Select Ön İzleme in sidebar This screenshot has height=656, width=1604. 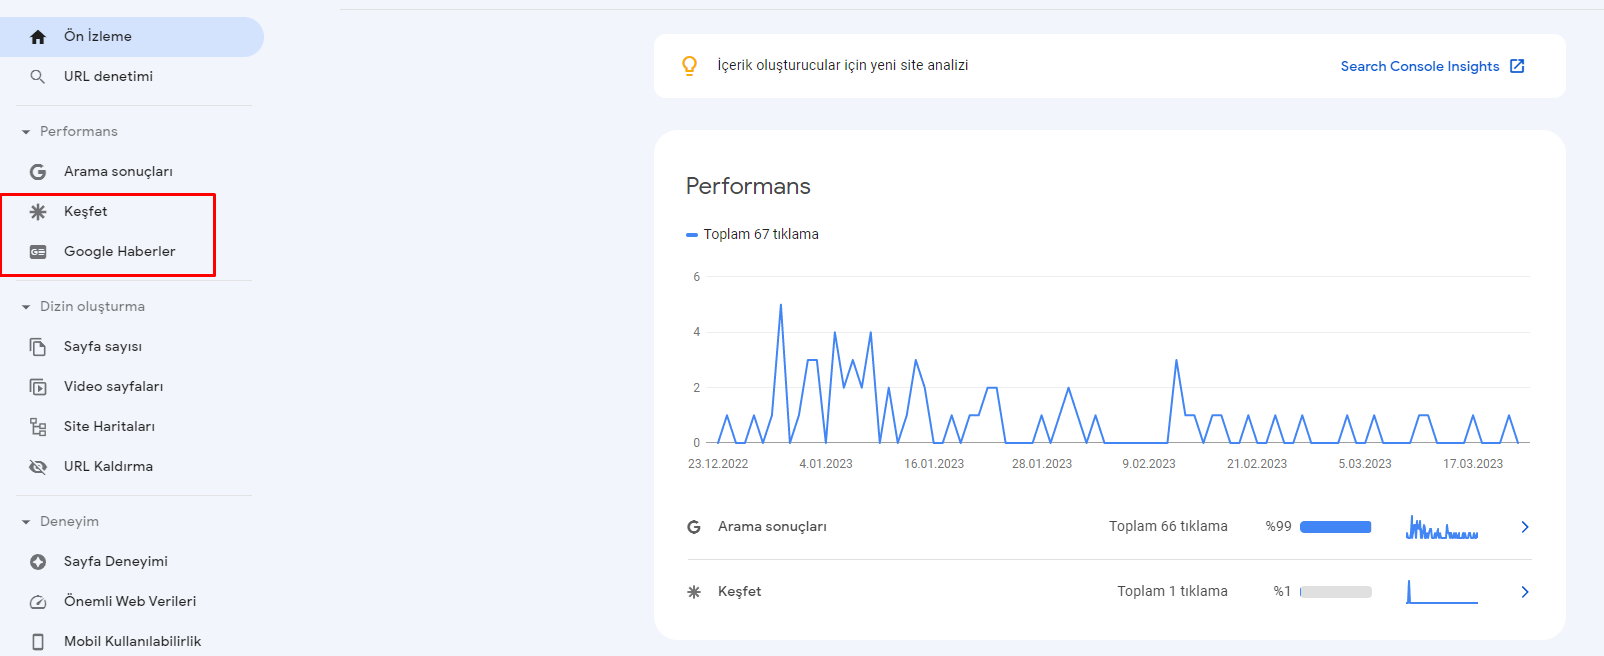pyautogui.click(x=132, y=37)
